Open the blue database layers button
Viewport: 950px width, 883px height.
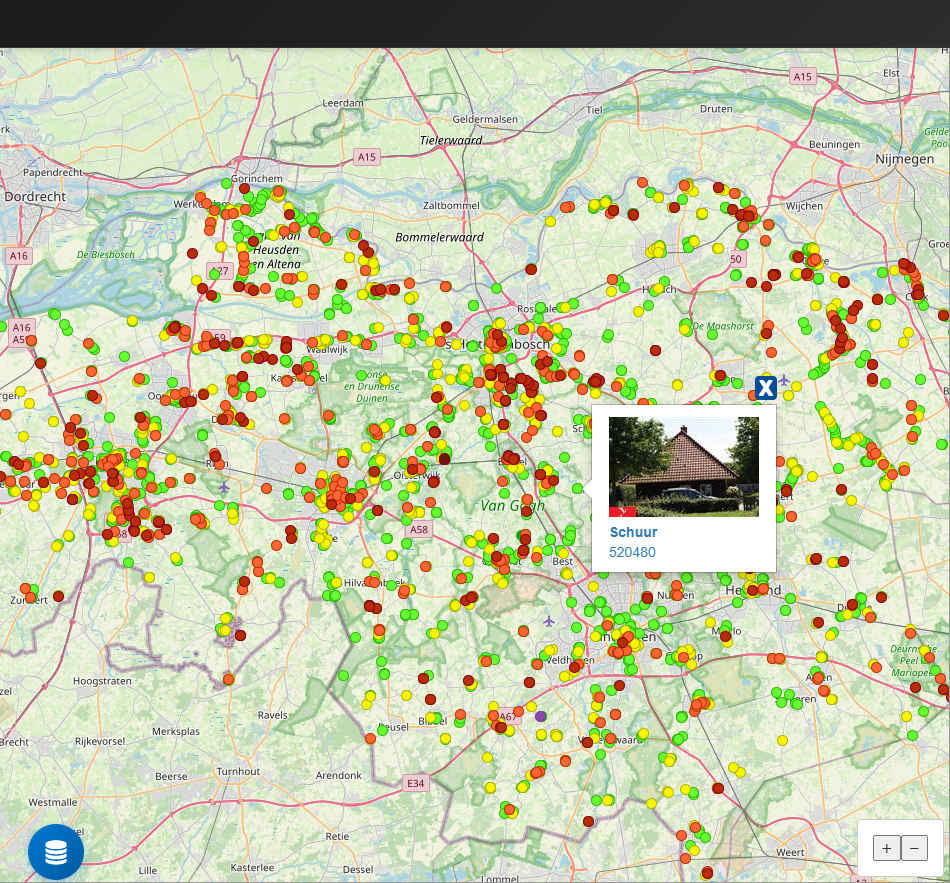pos(56,852)
